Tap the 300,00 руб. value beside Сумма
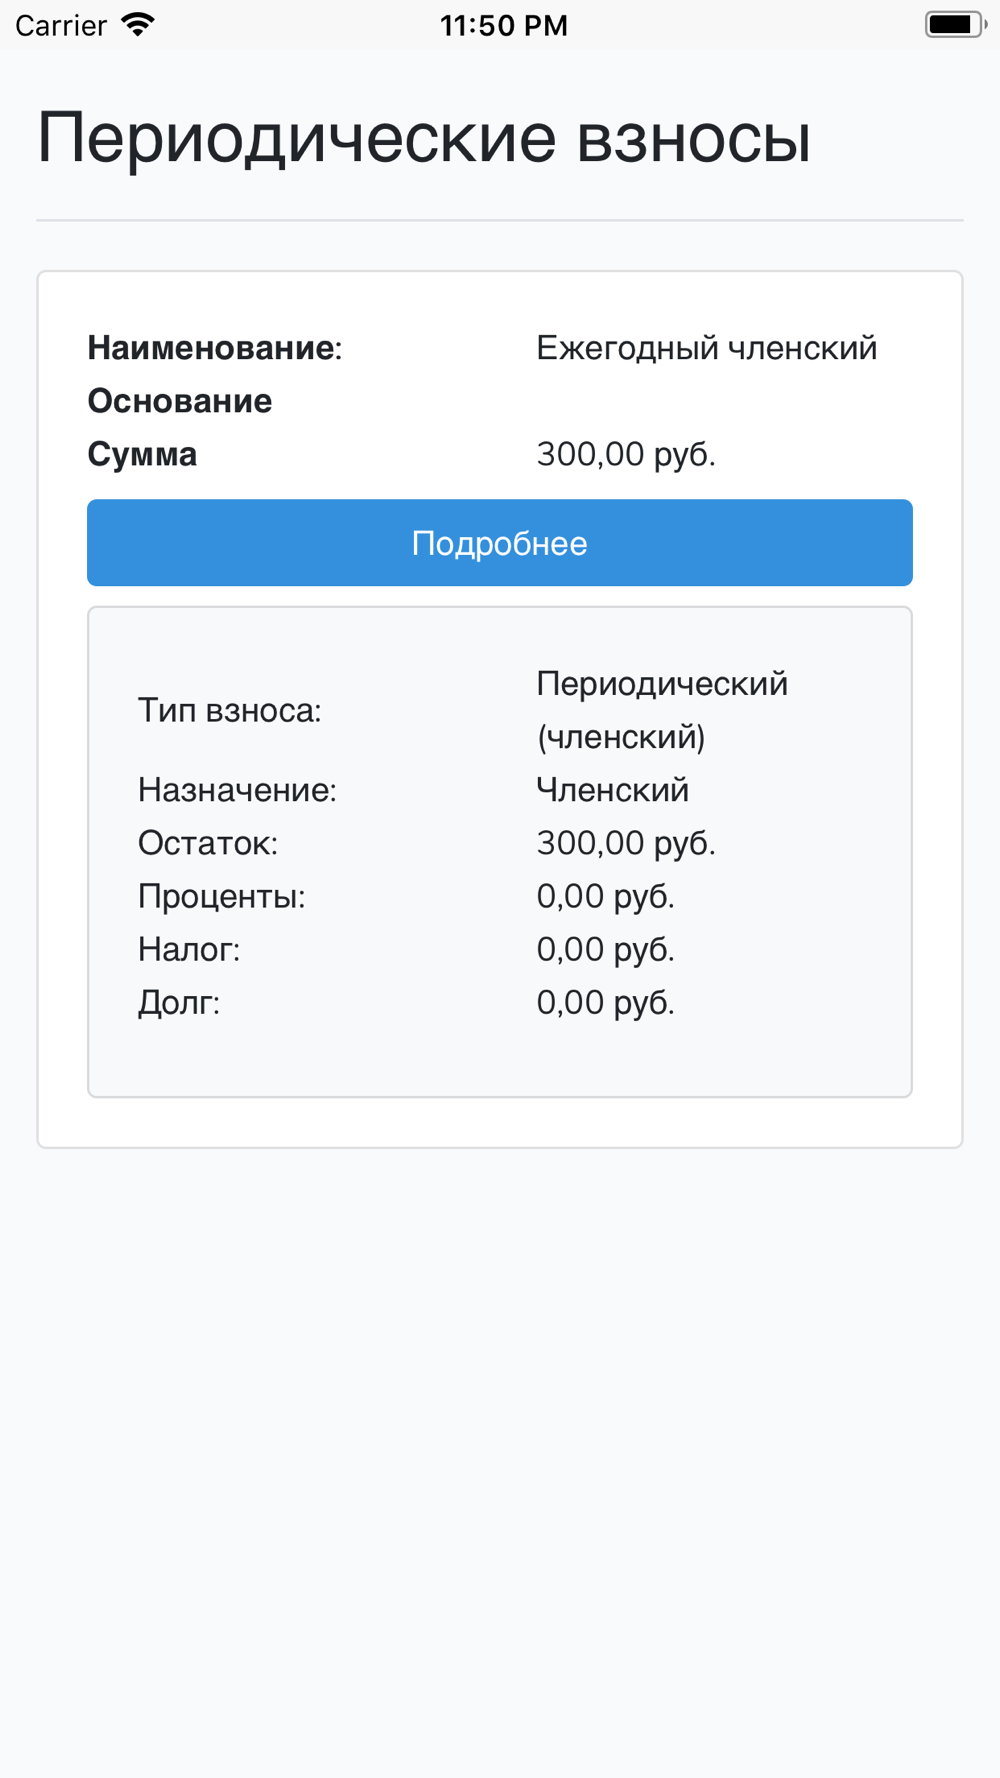The height and width of the screenshot is (1778, 1000). 626,454
